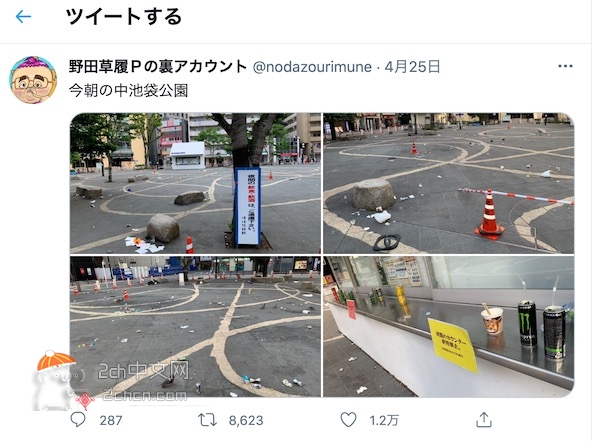Click the 287 reply count

pos(111,421)
